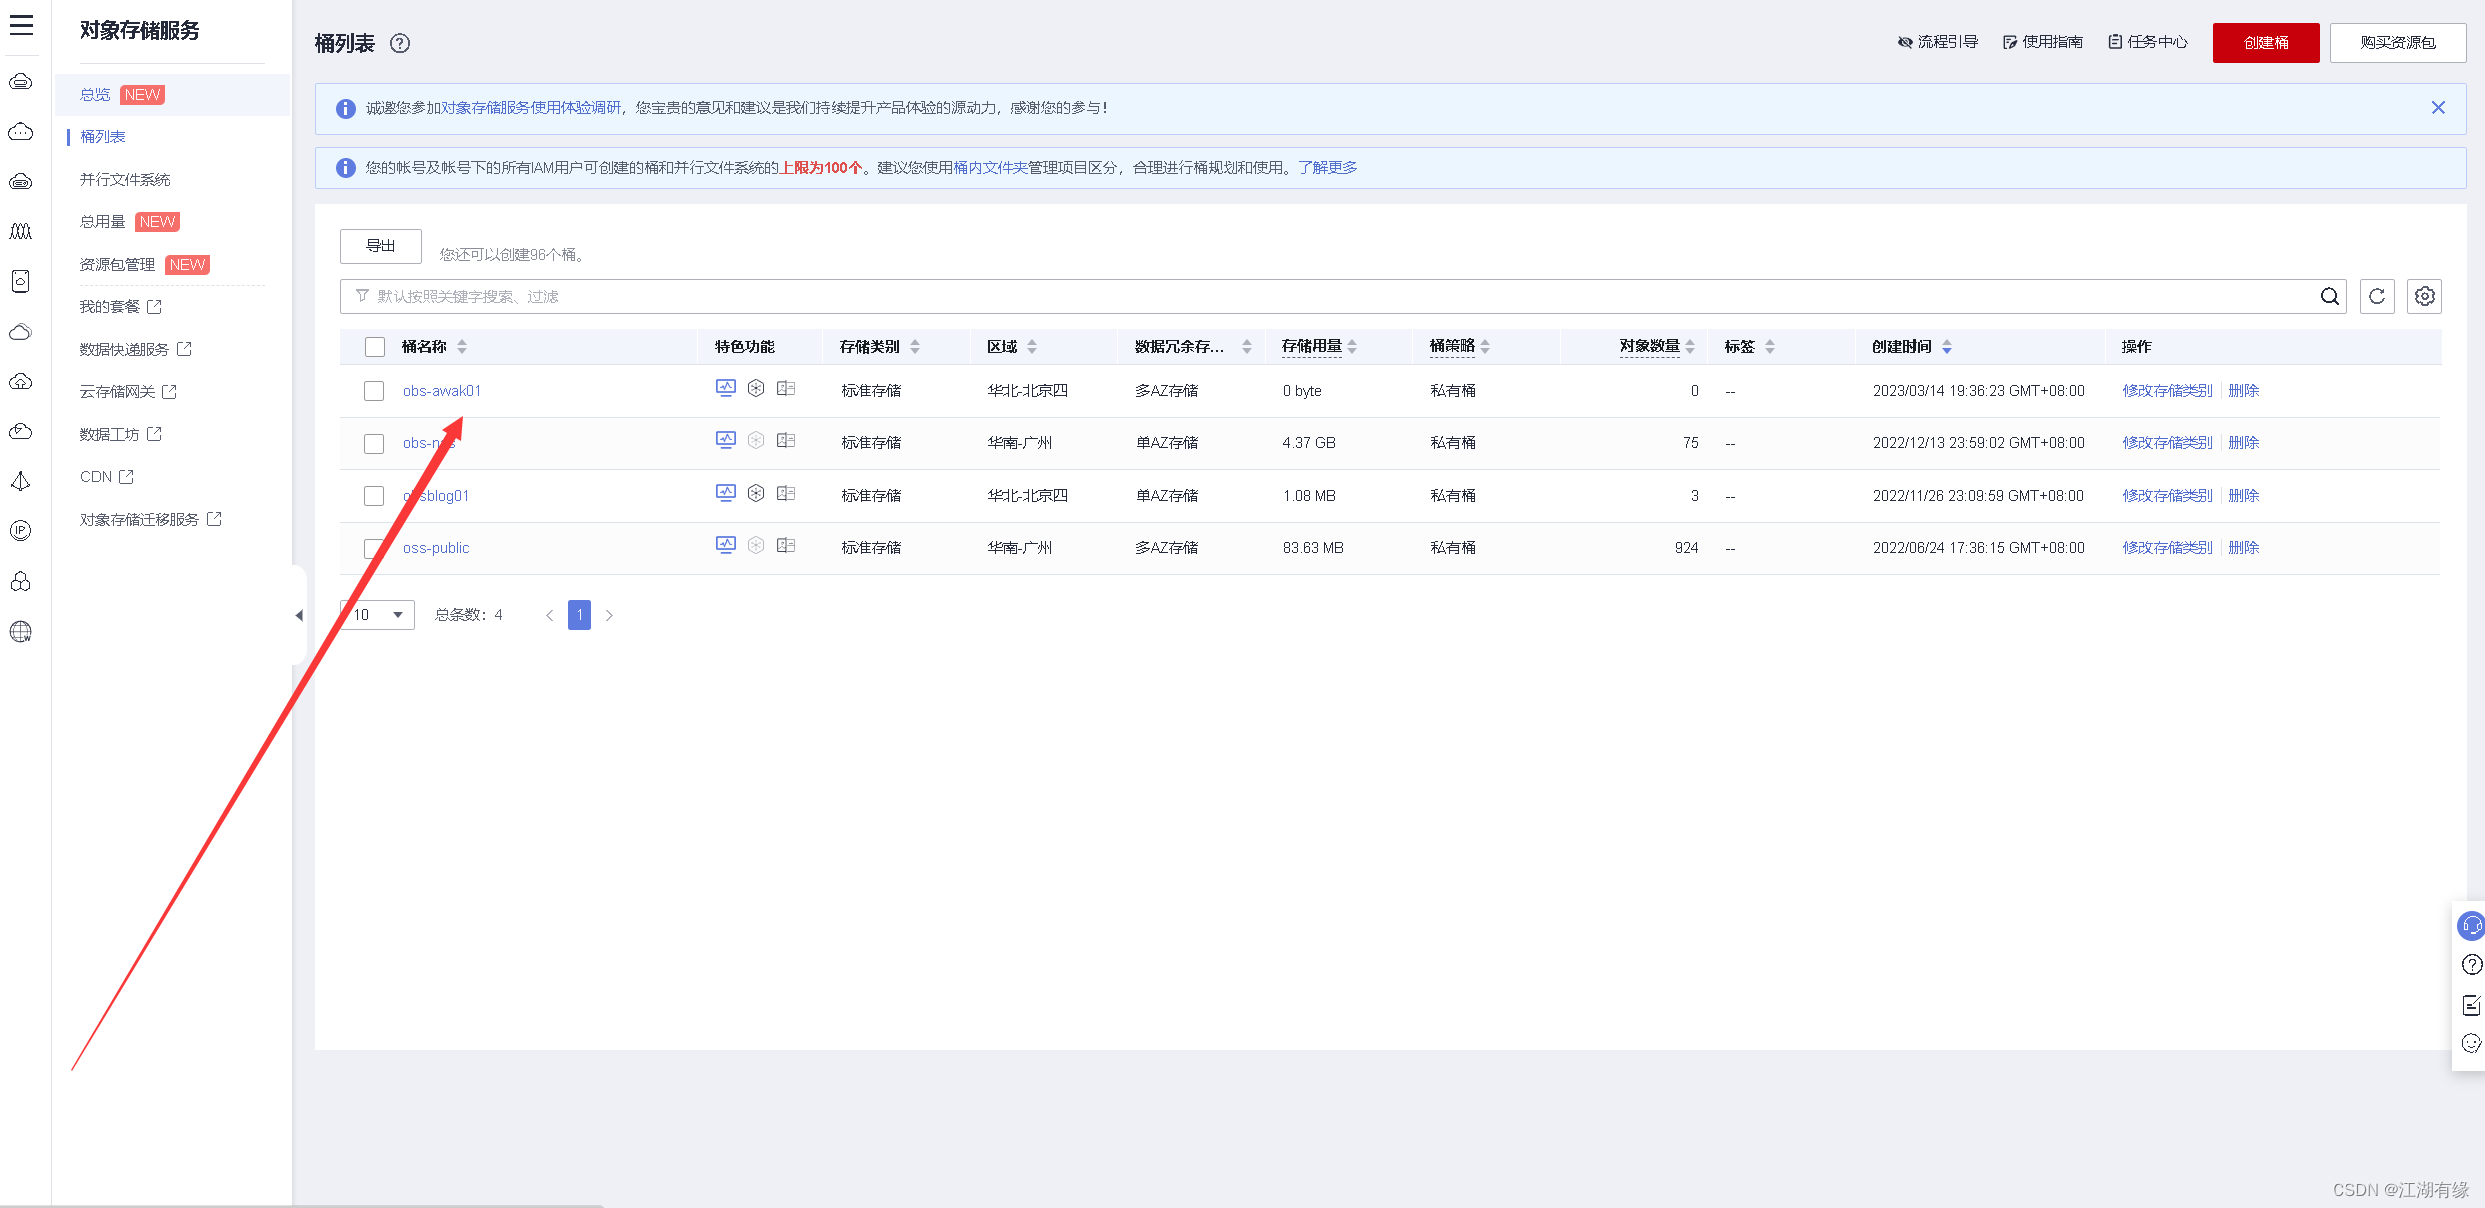Image resolution: width=2485 pixels, height=1208 pixels.
Task: Open the oss-public bucket link
Action: 436,548
